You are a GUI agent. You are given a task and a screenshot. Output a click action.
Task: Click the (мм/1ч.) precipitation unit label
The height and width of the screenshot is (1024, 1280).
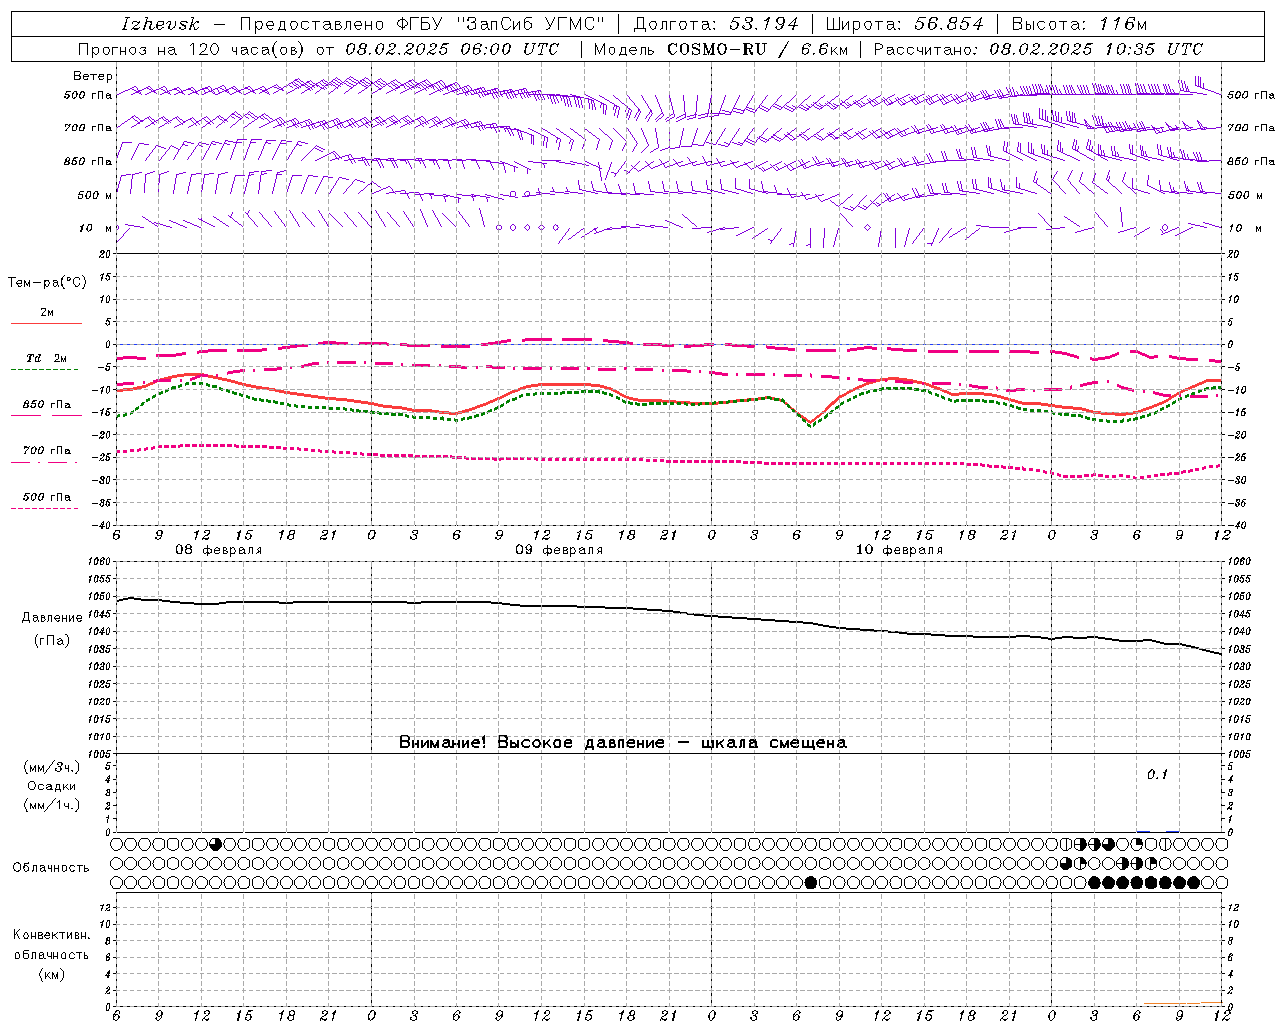(52, 805)
